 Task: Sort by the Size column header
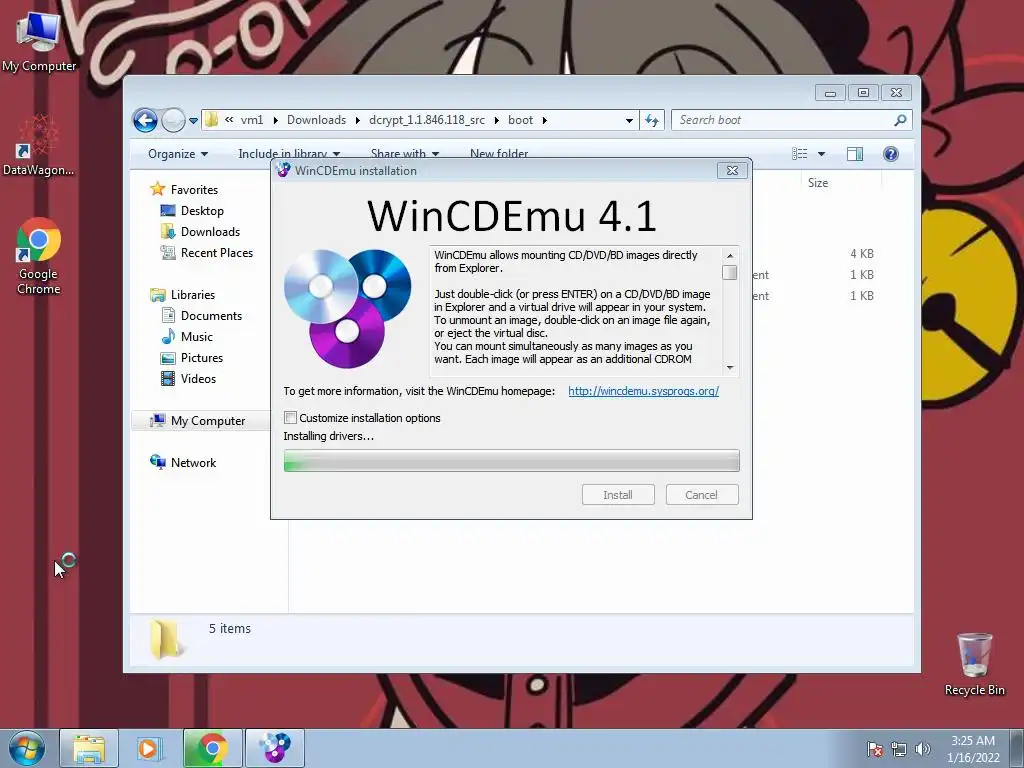click(818, 183)
